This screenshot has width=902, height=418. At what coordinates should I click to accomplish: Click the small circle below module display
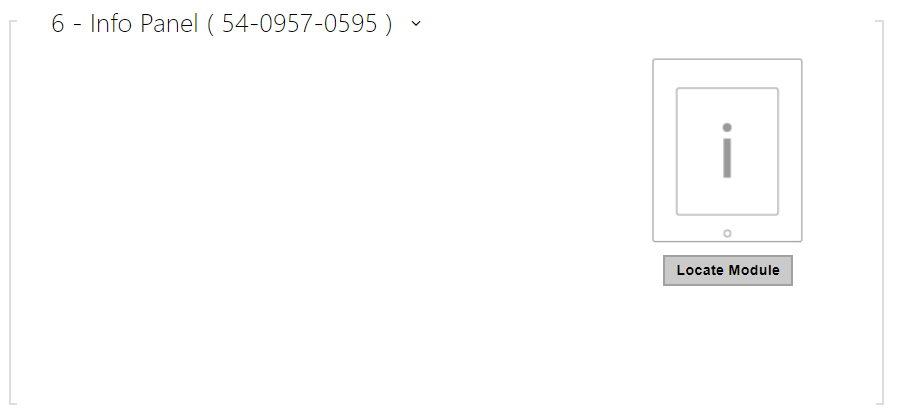727,233
